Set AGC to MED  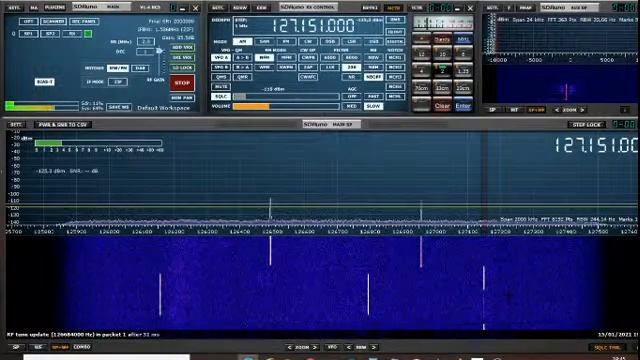point(351,107)
